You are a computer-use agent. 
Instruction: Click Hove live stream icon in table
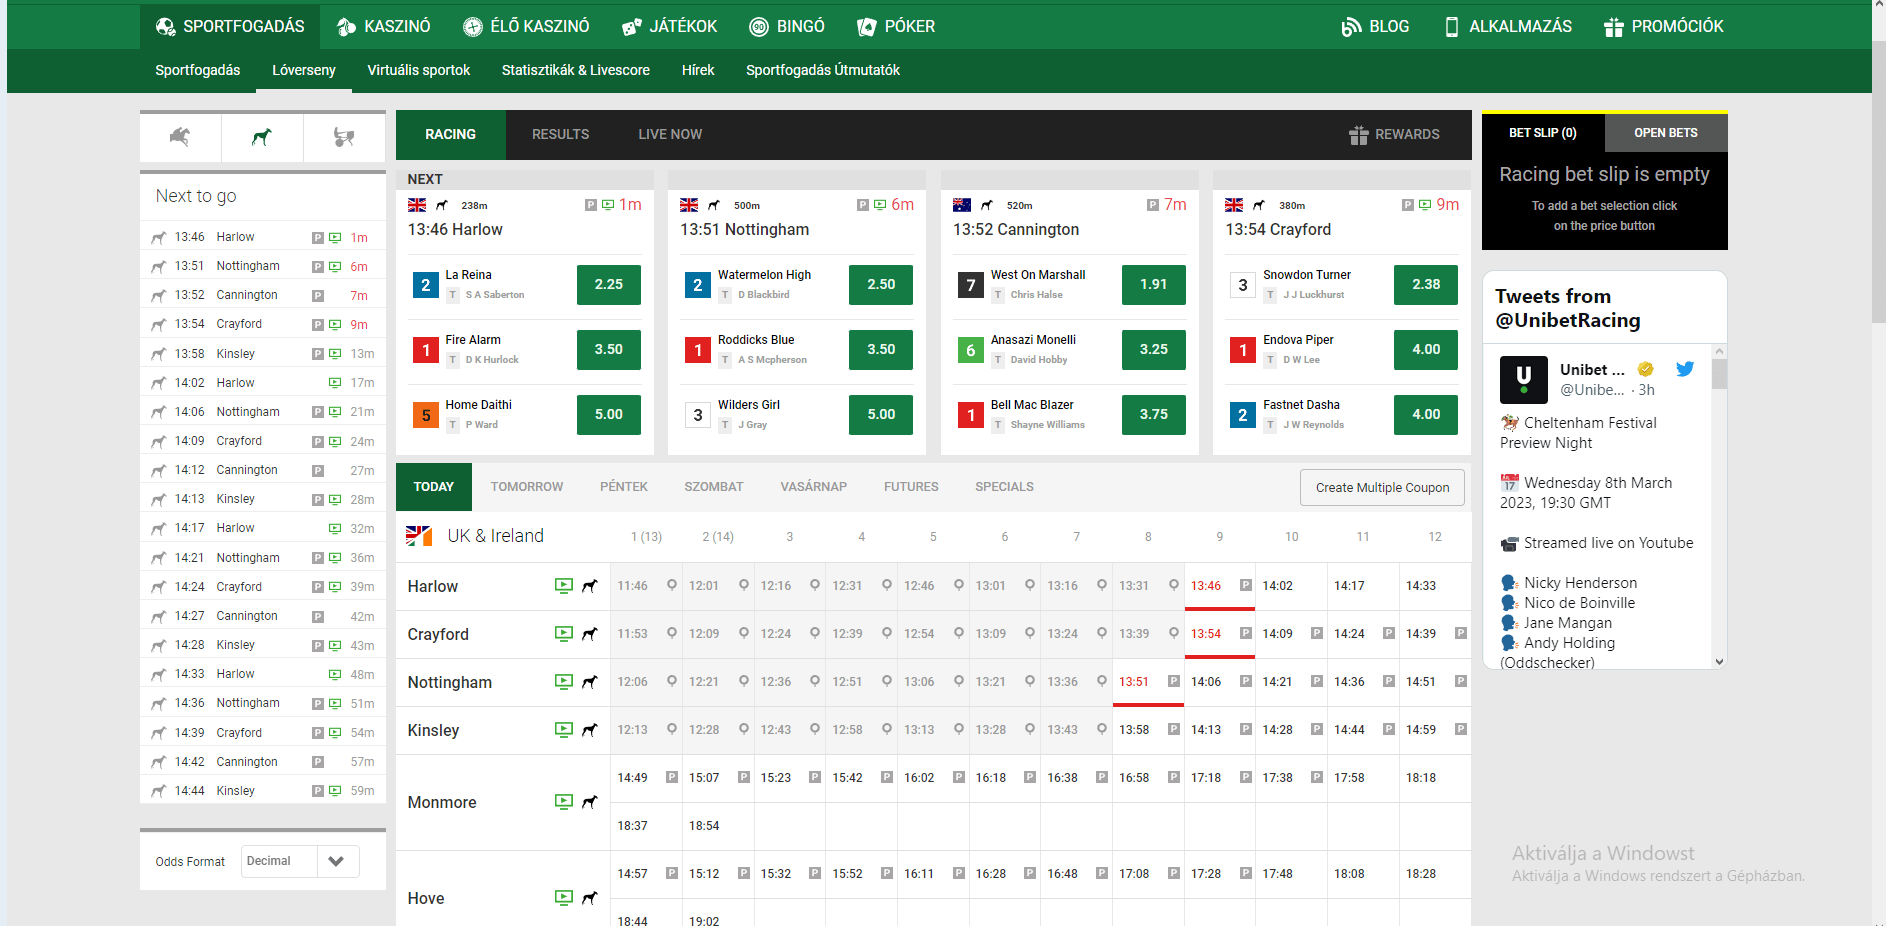pos(564,898)
